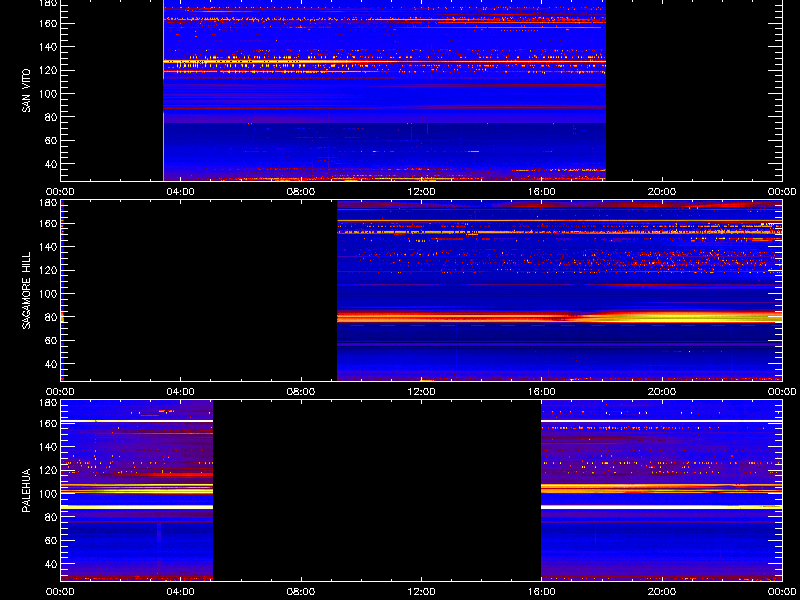This screenshot has width=800, height=600.
Task: Select 80 frequency label on Sagamore Hill axis
Action: (x=51, y=317)
